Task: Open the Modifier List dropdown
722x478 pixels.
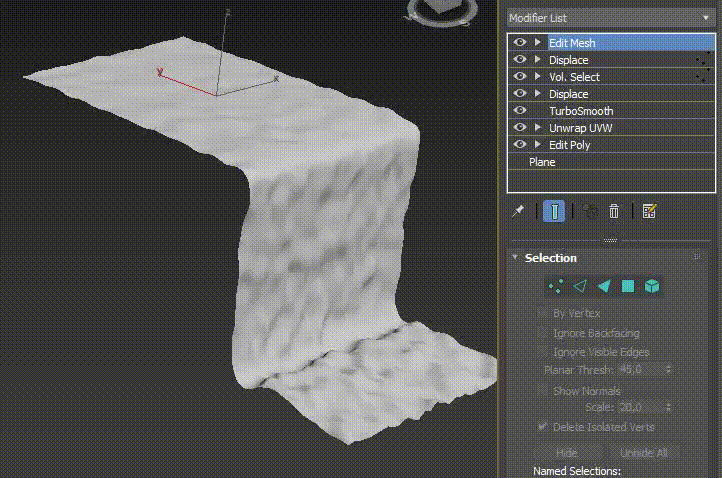Action: 610,18
